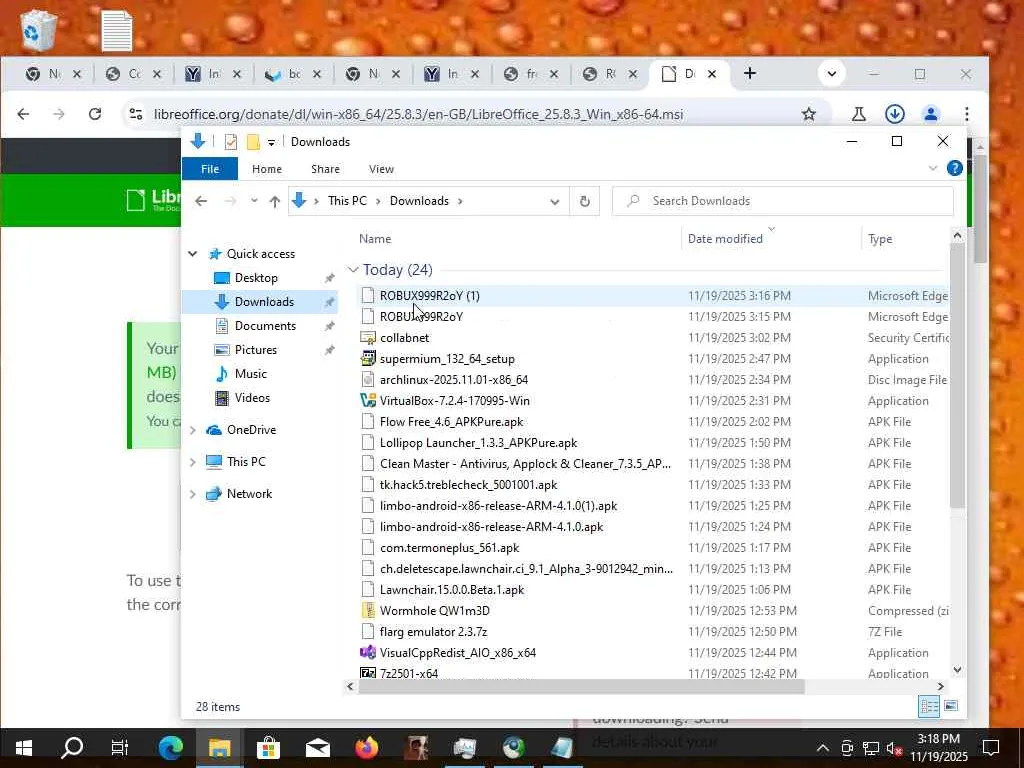Open Task View on the taskbar
The height and width of the screenshot is (768, 1024).
tap(120, 747)
